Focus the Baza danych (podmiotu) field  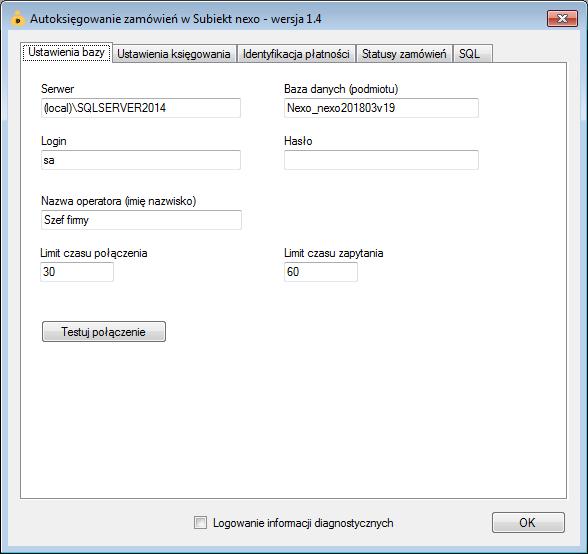pyautogui.click(x=381, y=108)
